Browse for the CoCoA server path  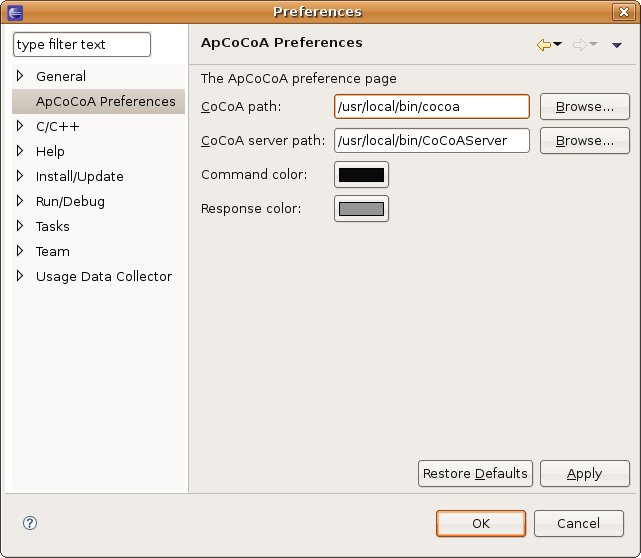pyautogui.click(x=585, y=141)
